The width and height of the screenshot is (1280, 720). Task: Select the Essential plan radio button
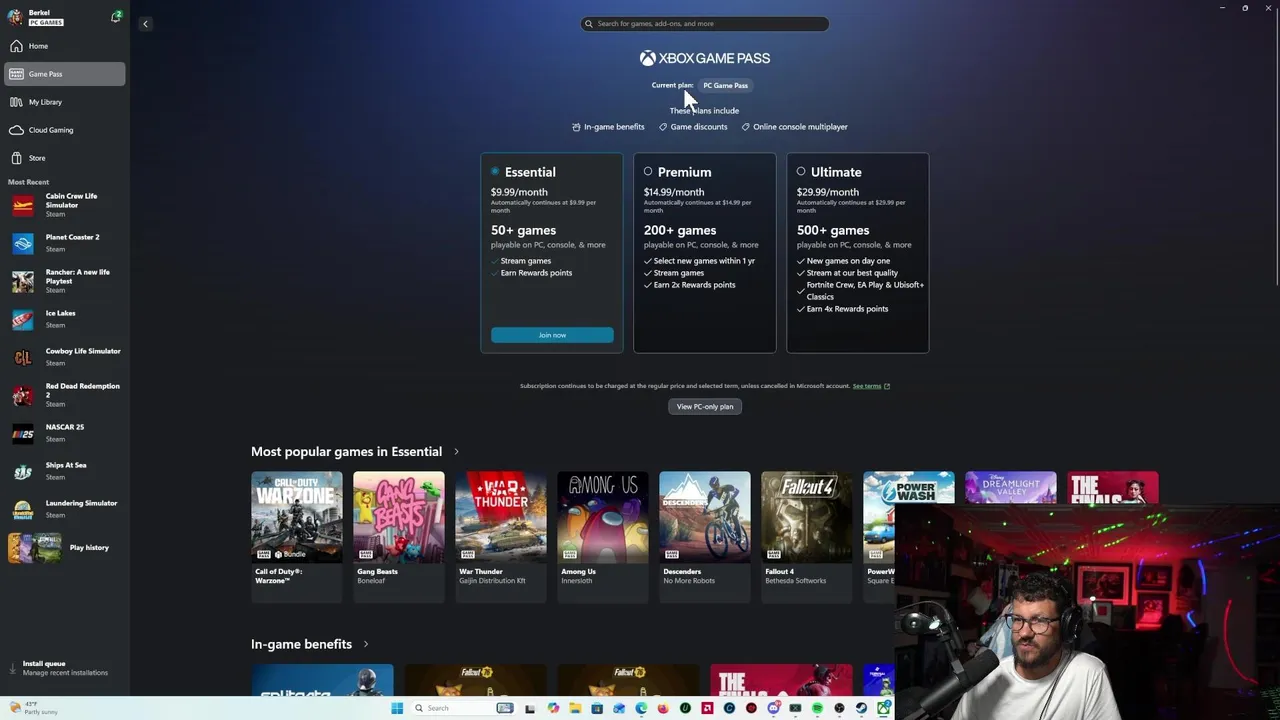[x=495, y=172]
